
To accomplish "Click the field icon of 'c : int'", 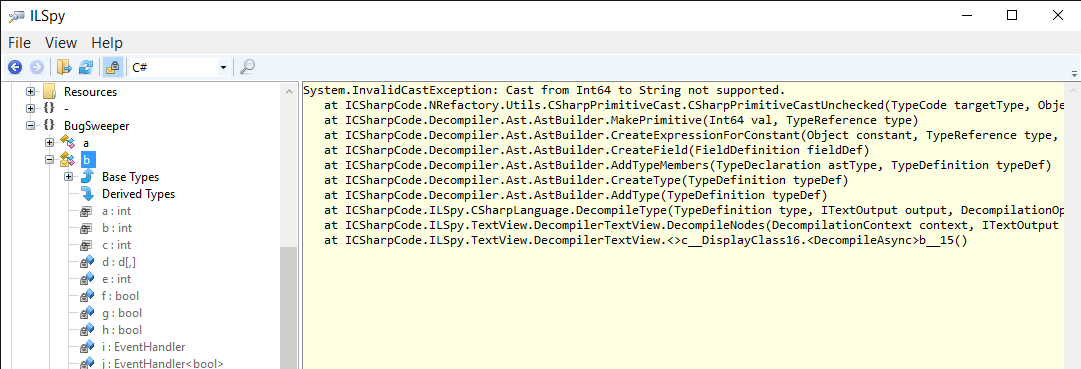I will [x=87, y=246].
